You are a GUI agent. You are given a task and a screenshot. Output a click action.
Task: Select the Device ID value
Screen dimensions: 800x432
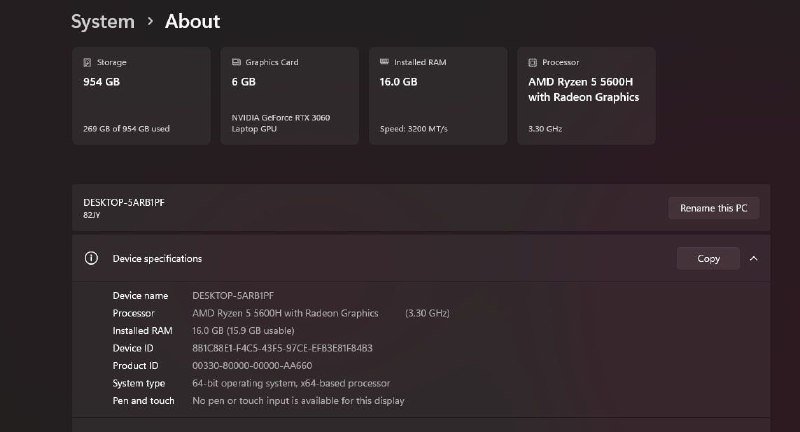pyautogui.click(x=282, y=348)
